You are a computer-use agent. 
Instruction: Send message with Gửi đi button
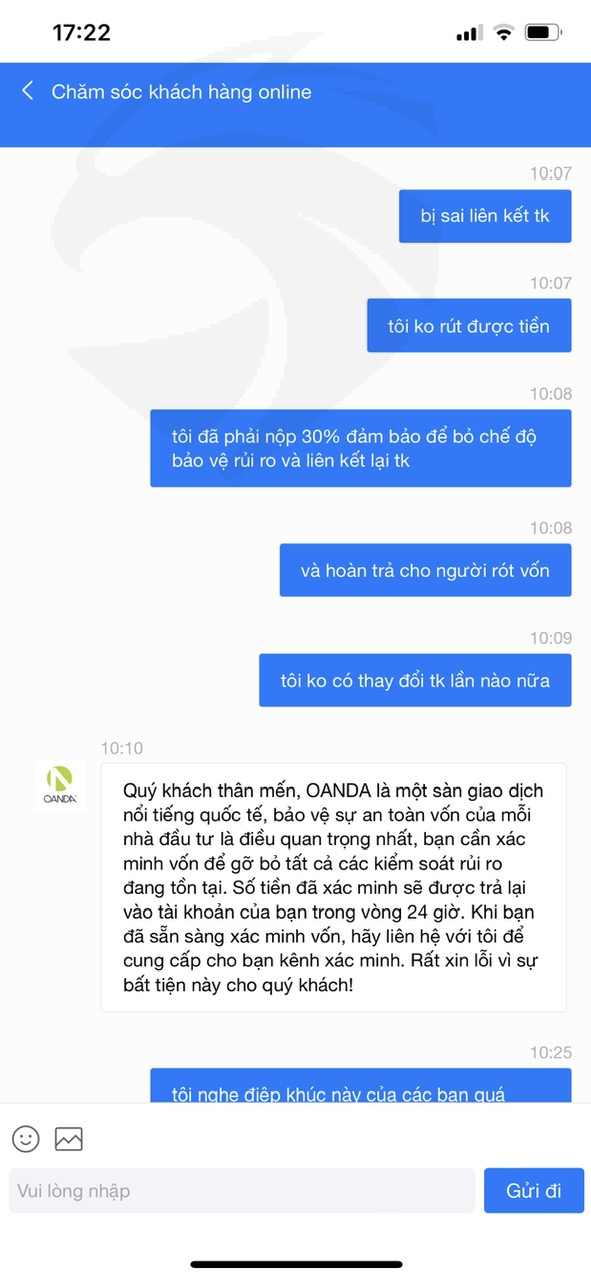coord(534,1190)
